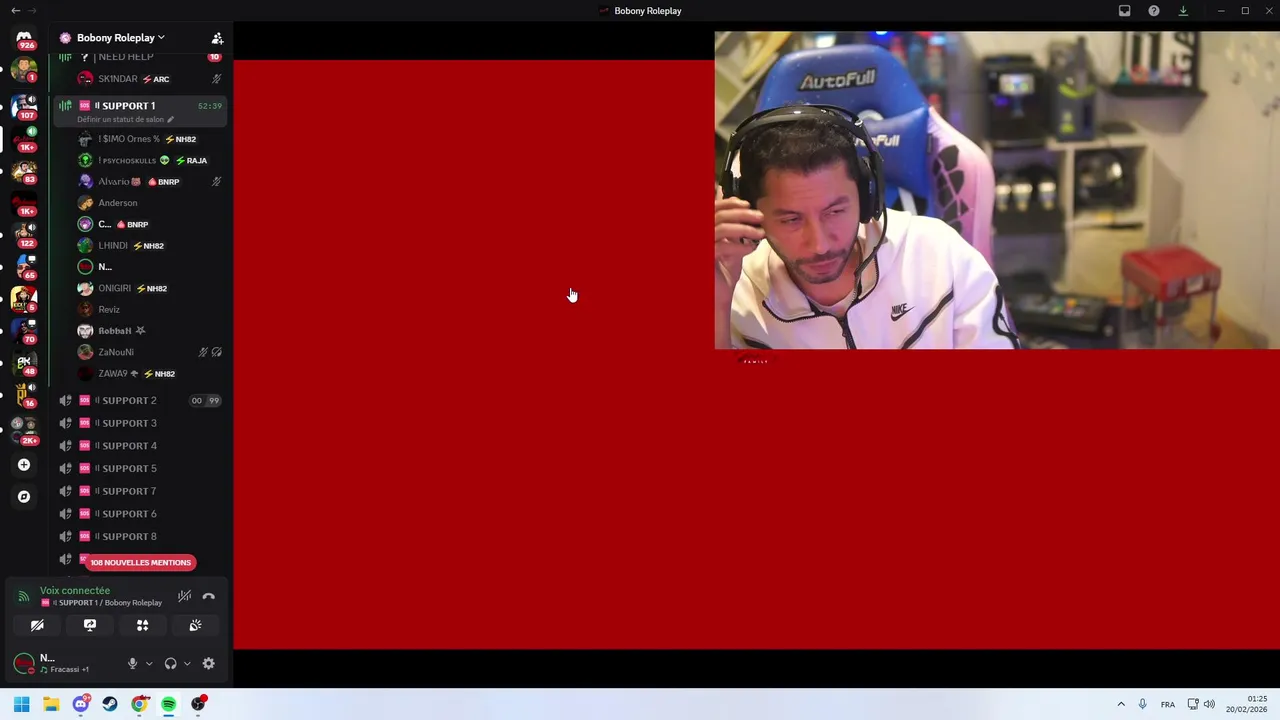Select user BobbaN in voice list
Screen dimensions: 1280x720
tap(150, 331)
